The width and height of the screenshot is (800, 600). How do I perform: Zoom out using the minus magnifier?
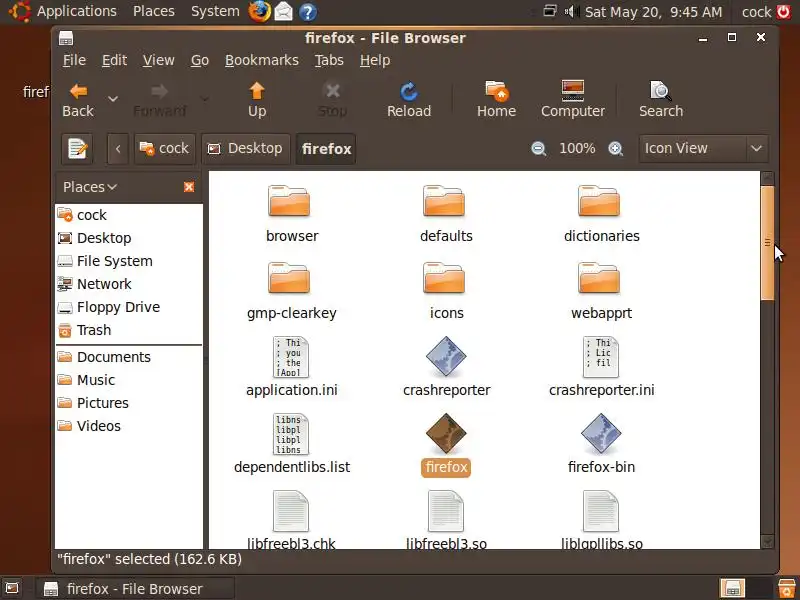click(x=538, y=148)
